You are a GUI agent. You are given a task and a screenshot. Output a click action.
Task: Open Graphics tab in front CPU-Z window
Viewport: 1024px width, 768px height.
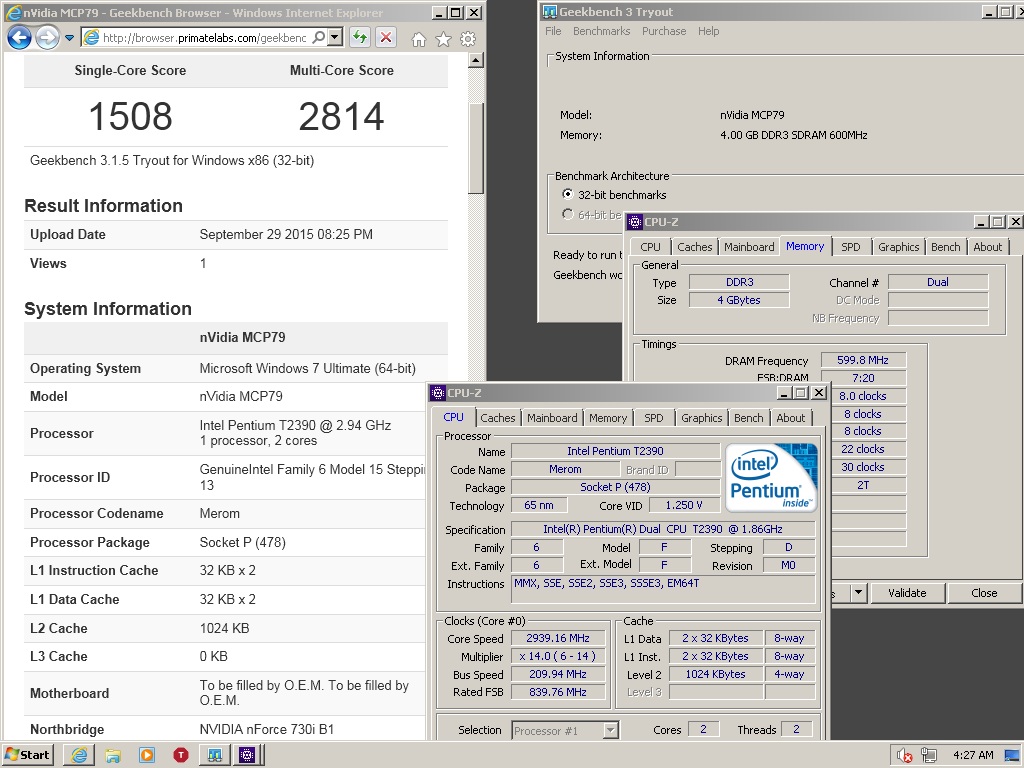pos(701,419)
